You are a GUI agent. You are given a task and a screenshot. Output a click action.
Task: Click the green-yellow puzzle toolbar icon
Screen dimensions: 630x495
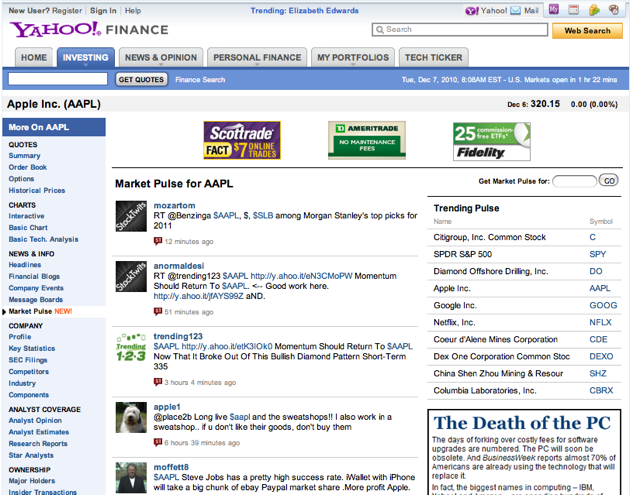click(594, 10)
